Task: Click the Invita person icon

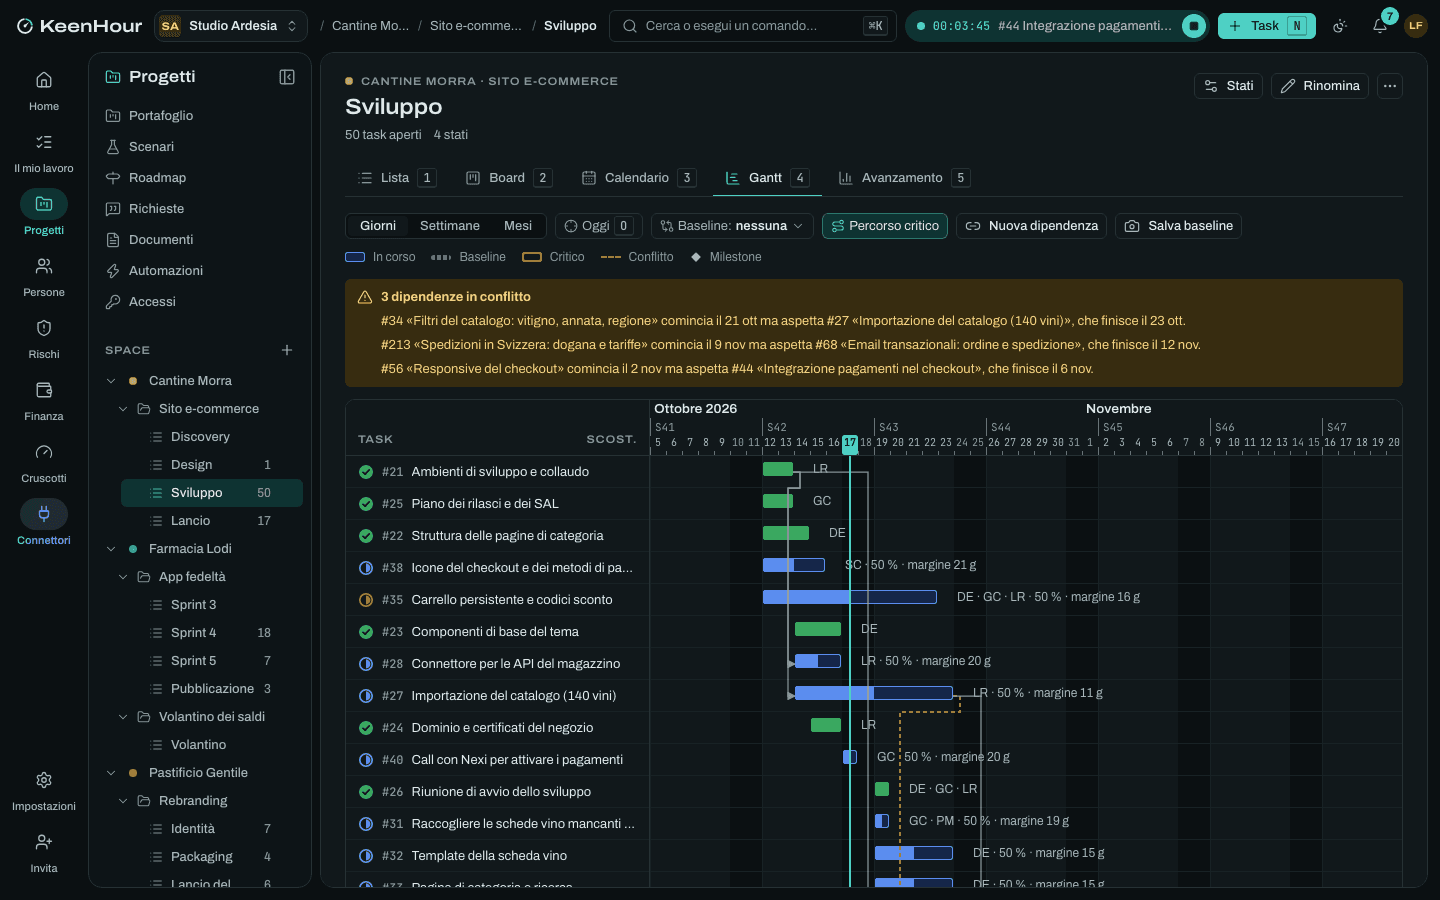Action: [44, 842]
